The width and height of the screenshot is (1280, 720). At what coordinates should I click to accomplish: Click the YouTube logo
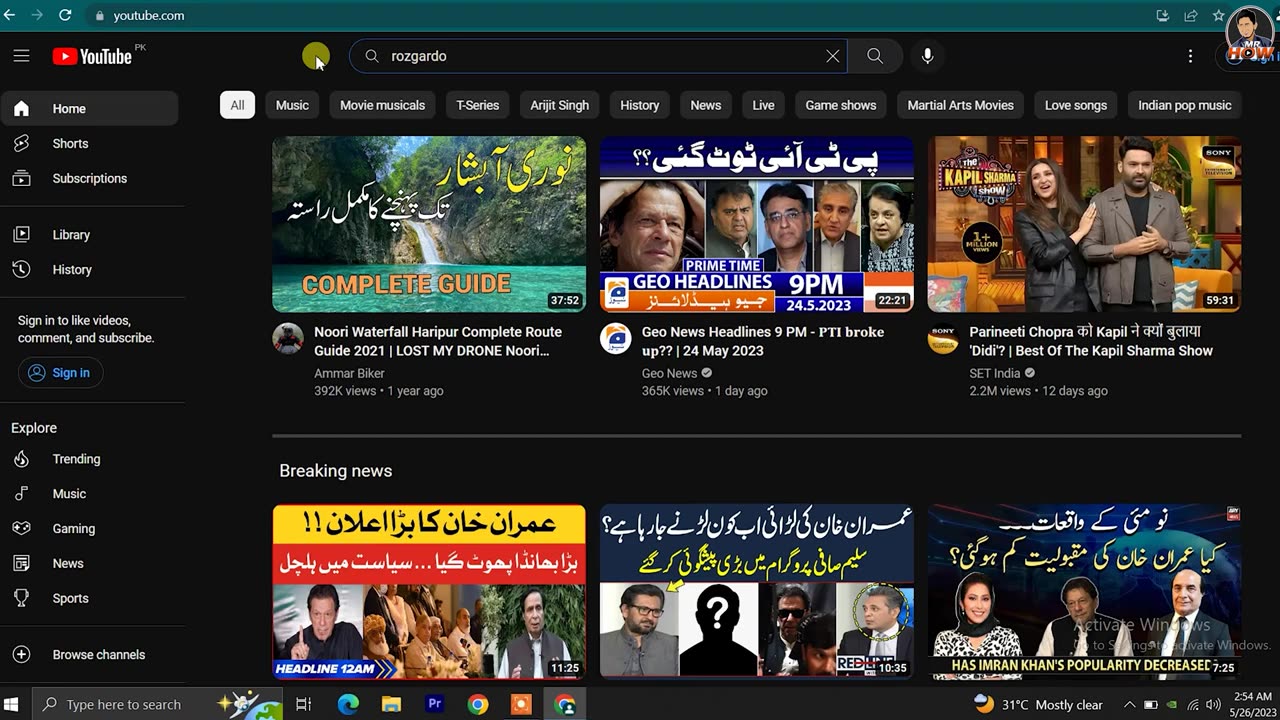pos(93,57)
